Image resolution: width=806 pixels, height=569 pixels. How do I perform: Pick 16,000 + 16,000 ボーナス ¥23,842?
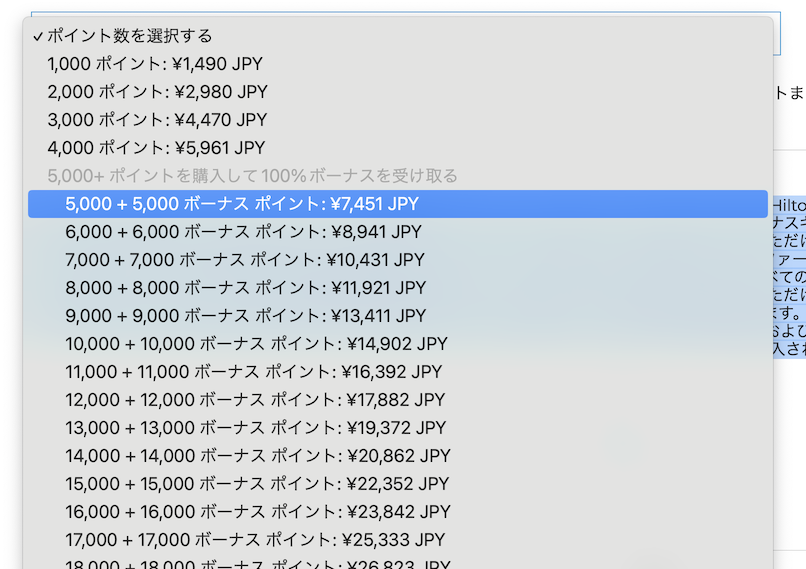click(398, 512)
